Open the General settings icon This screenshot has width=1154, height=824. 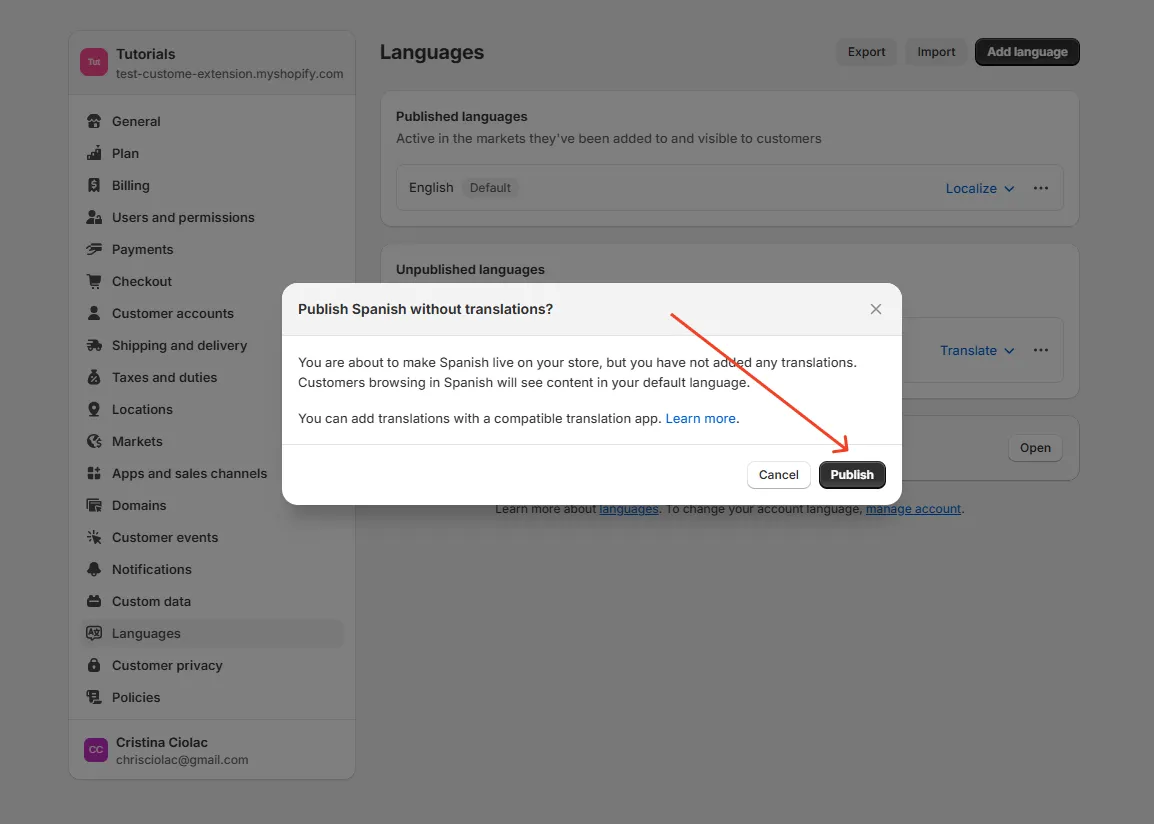point(93,121)
